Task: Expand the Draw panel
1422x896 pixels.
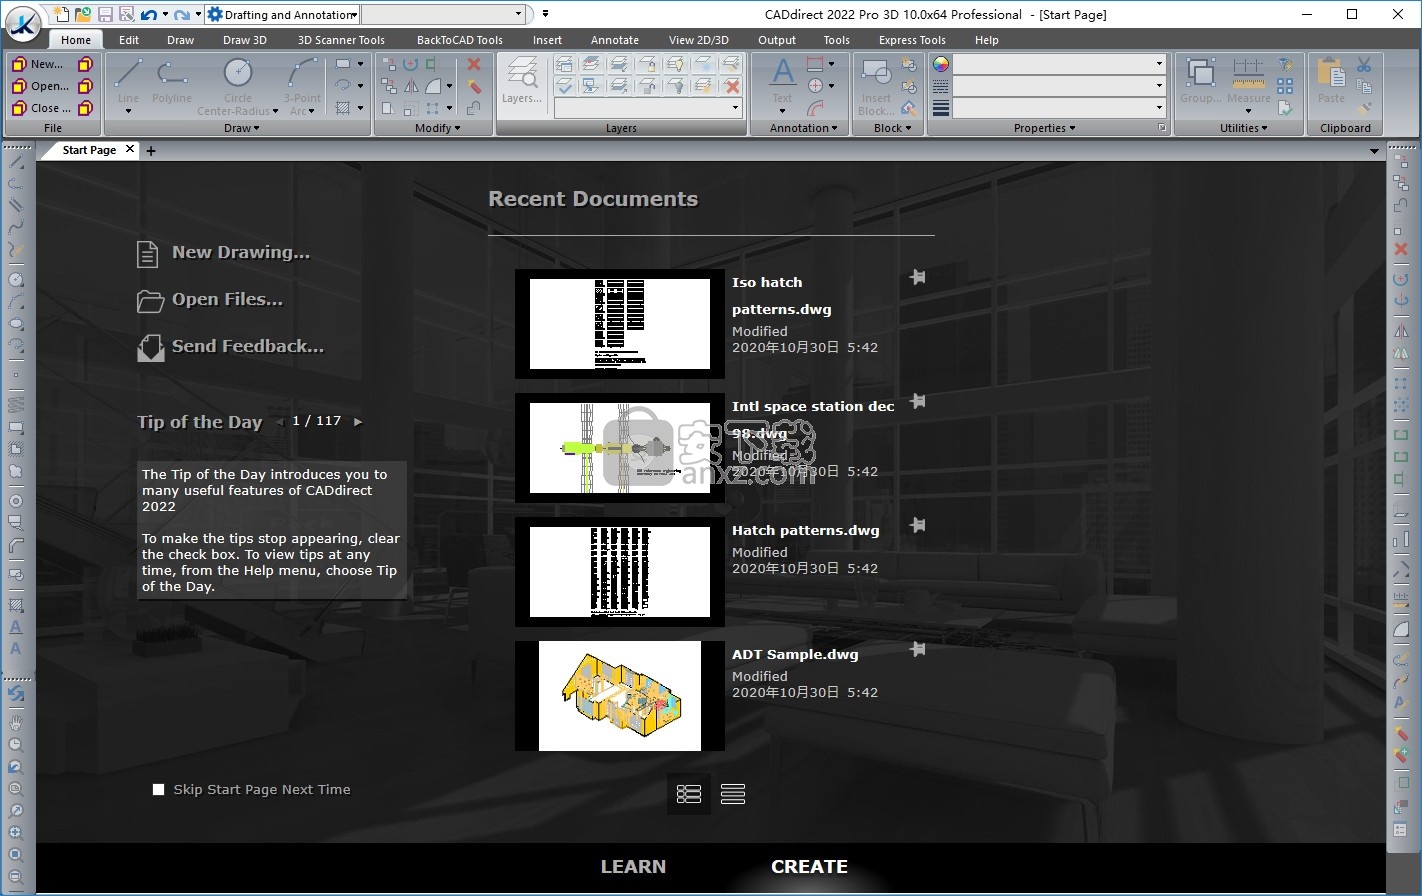Action: pos(242,128)
